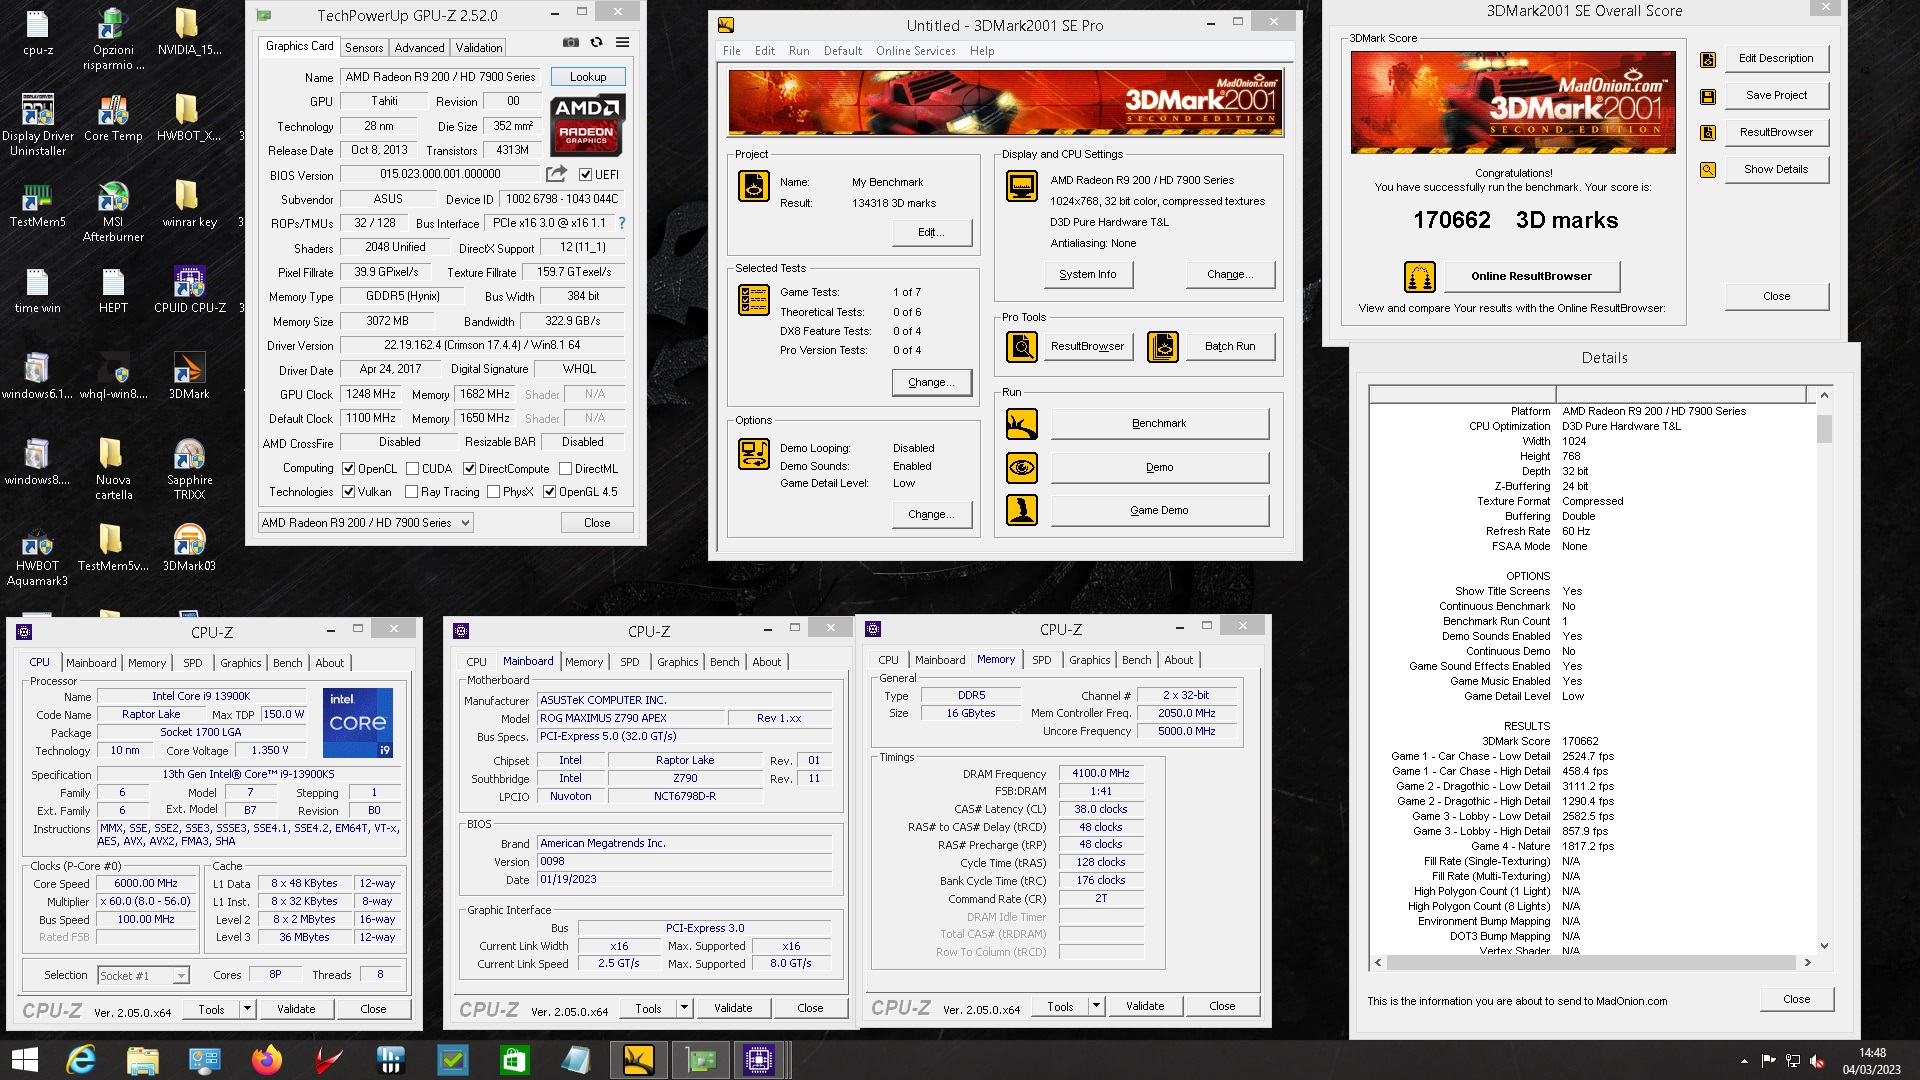The width and height of the screenshot is (1920, 1080).
Task: Open the Bench tab in the CPU-Z CPU window
Action: [287, 663]
